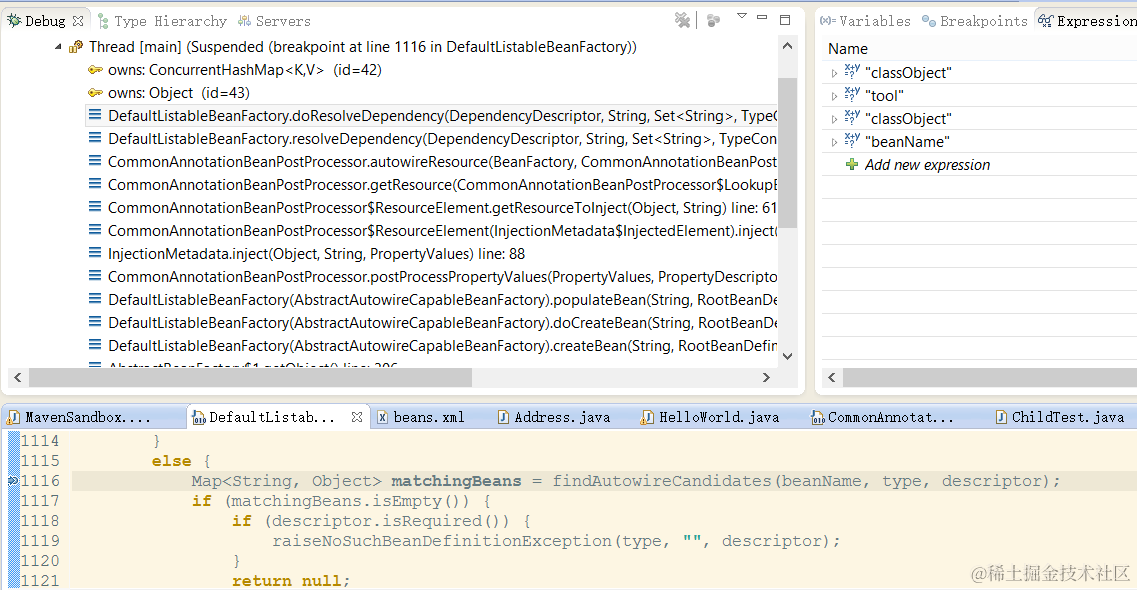Select the Expressions view tab
1137x590 pixels.
(x=1087, y=21)
